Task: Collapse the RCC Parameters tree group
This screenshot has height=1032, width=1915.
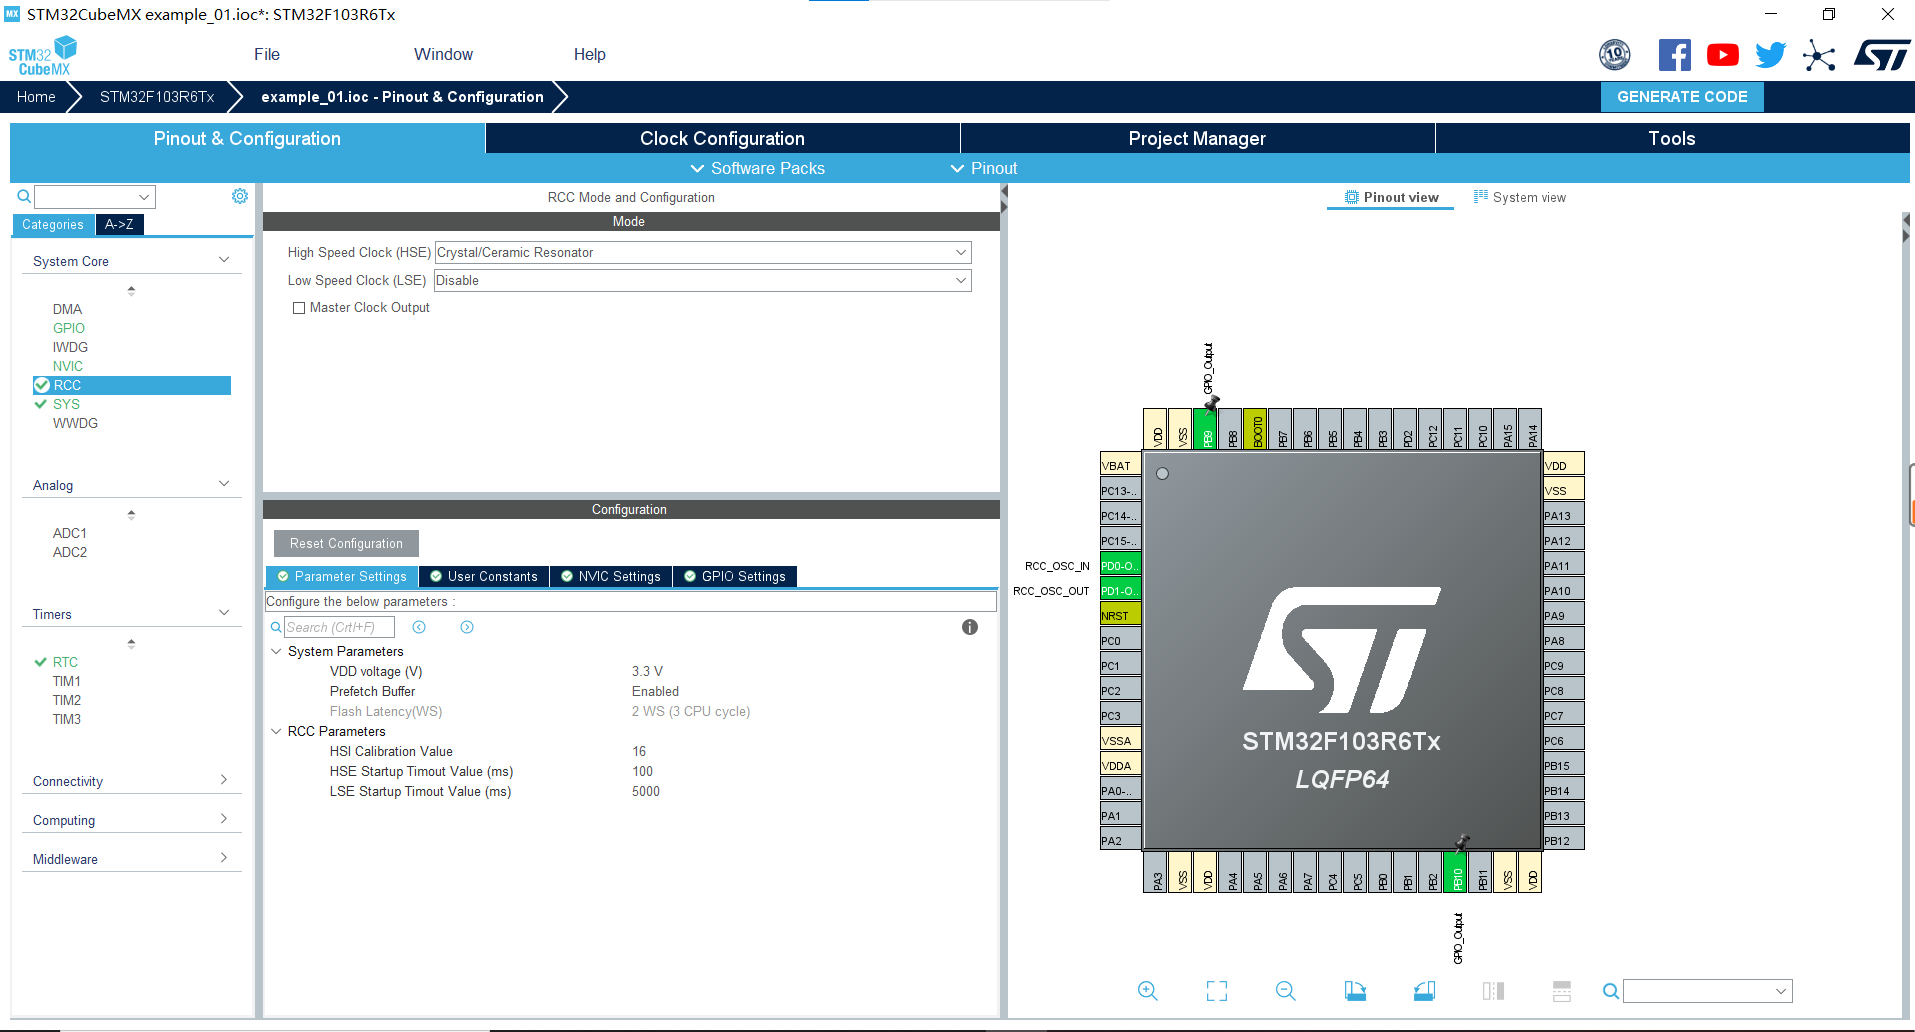Action: pos(276,731)
